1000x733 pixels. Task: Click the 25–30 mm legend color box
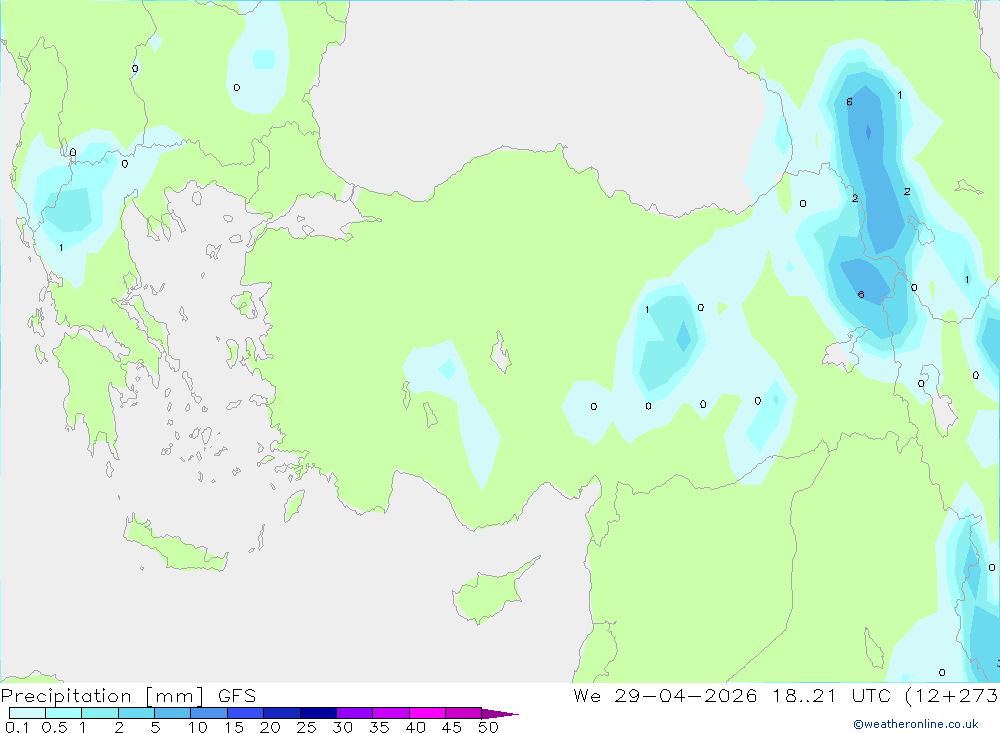(318, 713)
